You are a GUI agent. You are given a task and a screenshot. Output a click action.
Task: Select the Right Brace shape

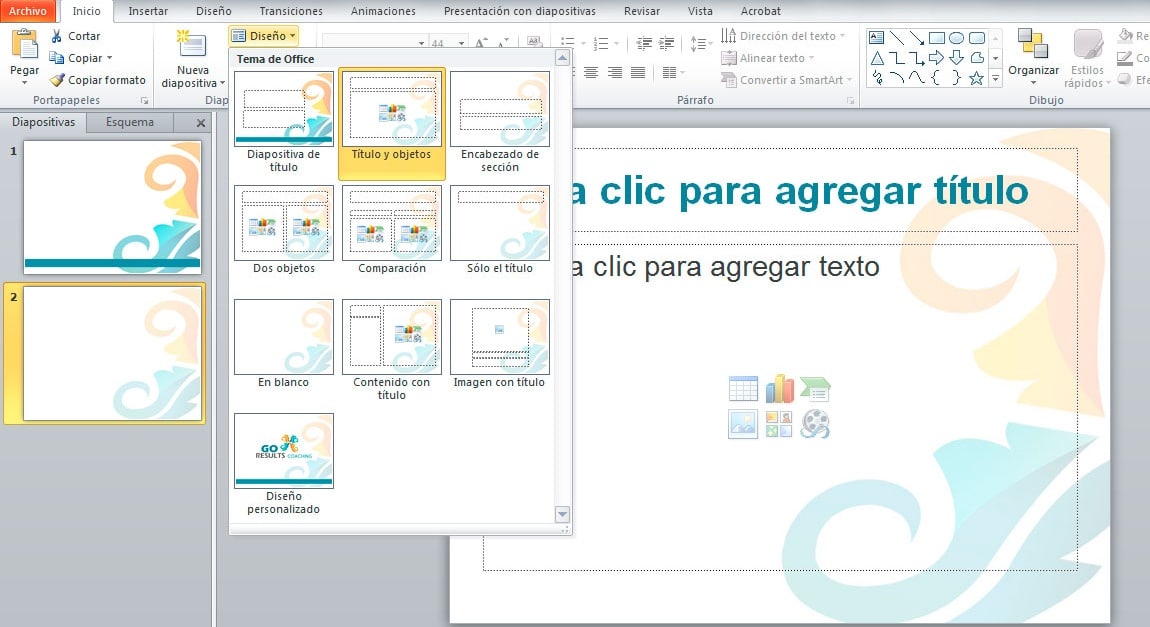click(956, 78)
